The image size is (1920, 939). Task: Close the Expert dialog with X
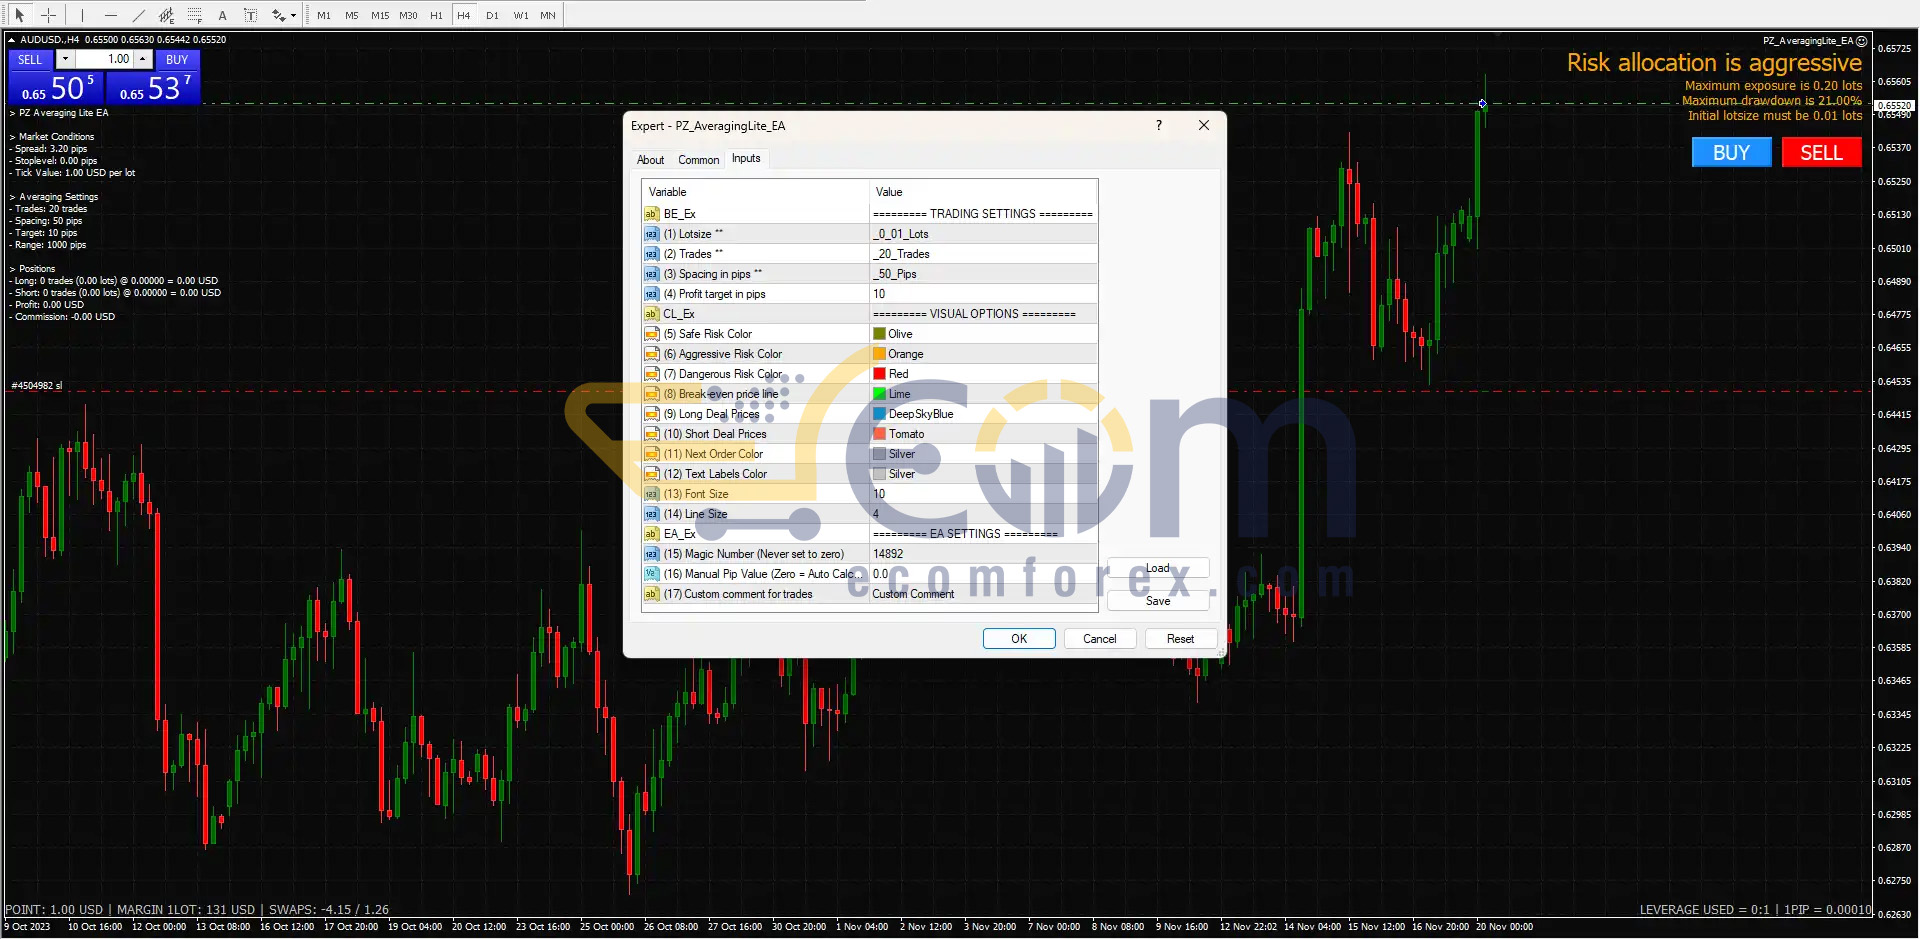coord(1204,125)
